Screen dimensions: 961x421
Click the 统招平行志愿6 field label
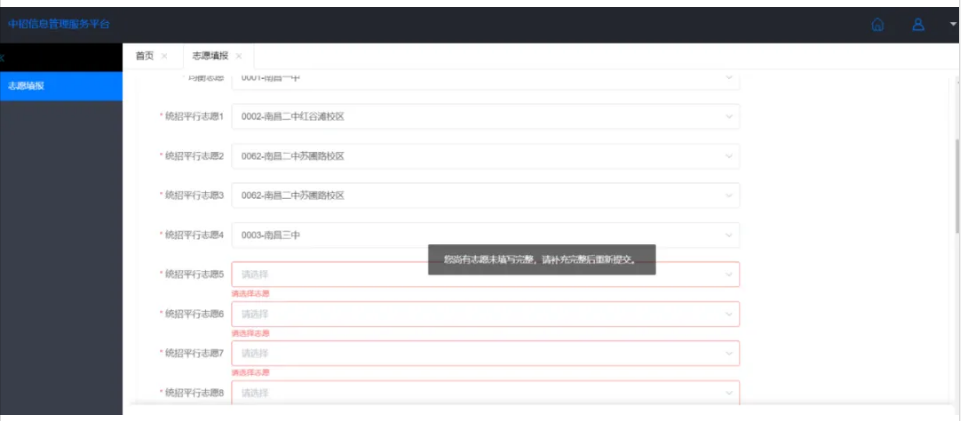(x=194, y=314)
